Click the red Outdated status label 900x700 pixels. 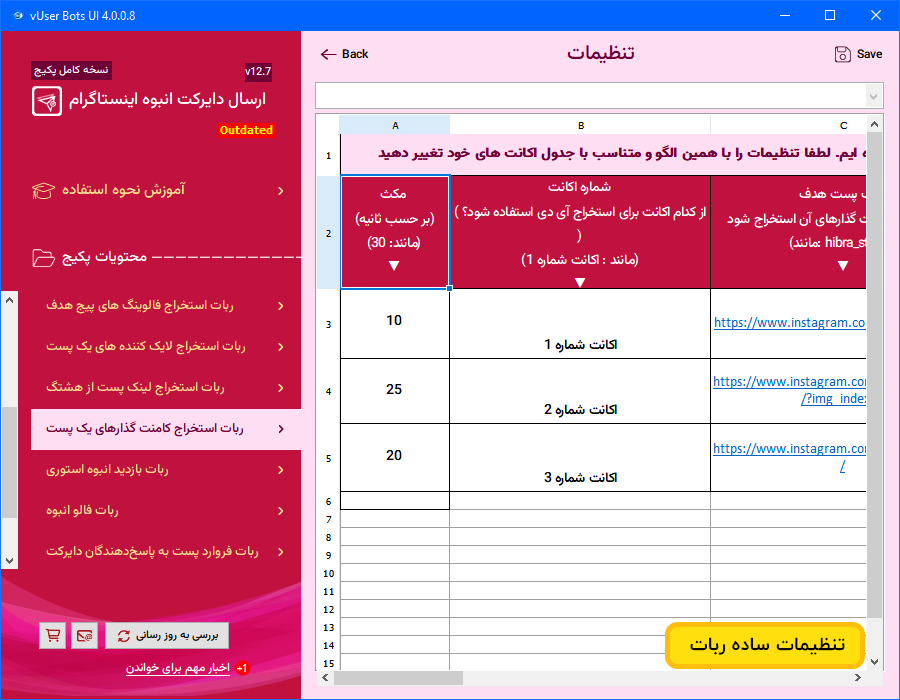click(246, 130)
